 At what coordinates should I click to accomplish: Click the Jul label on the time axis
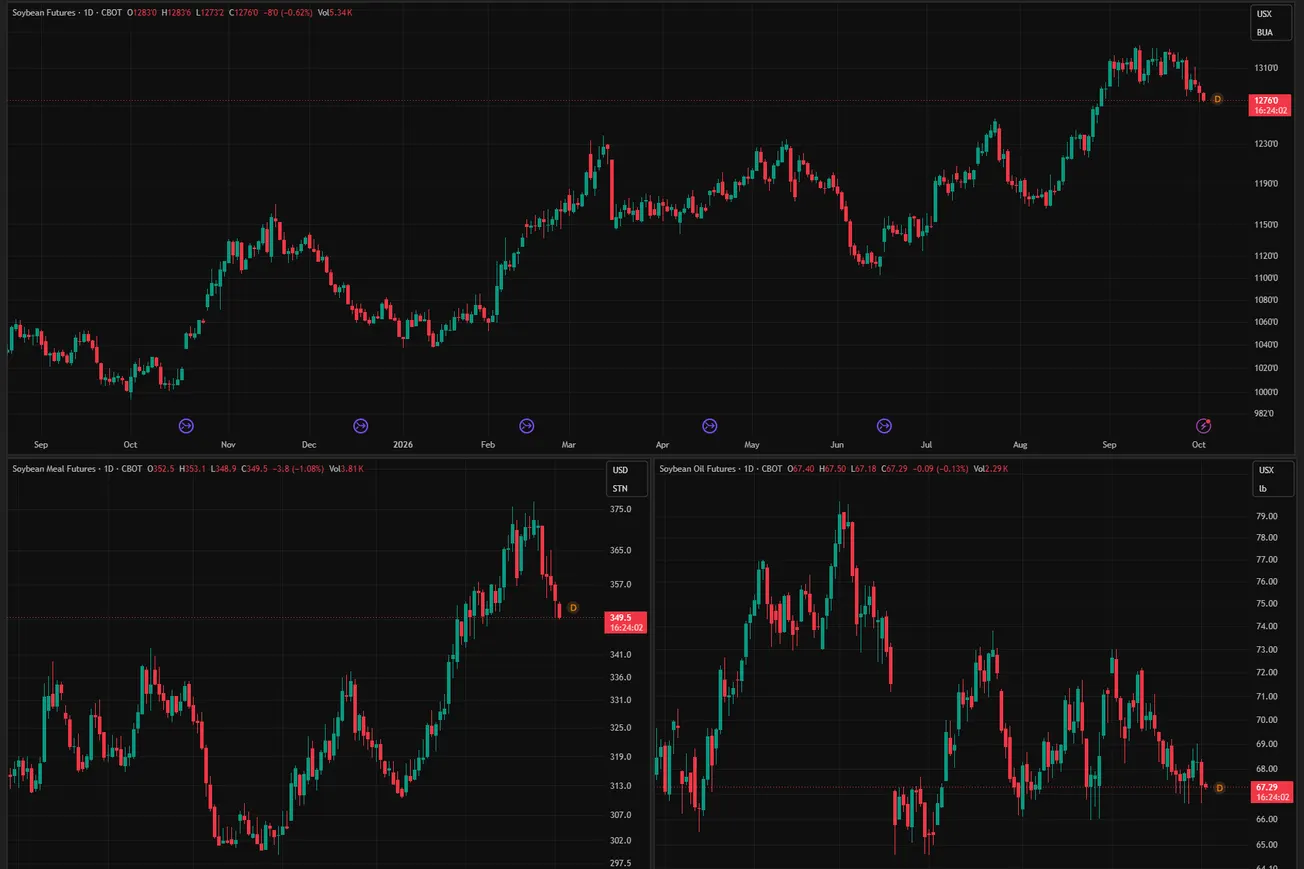click(x=927, y=444)
